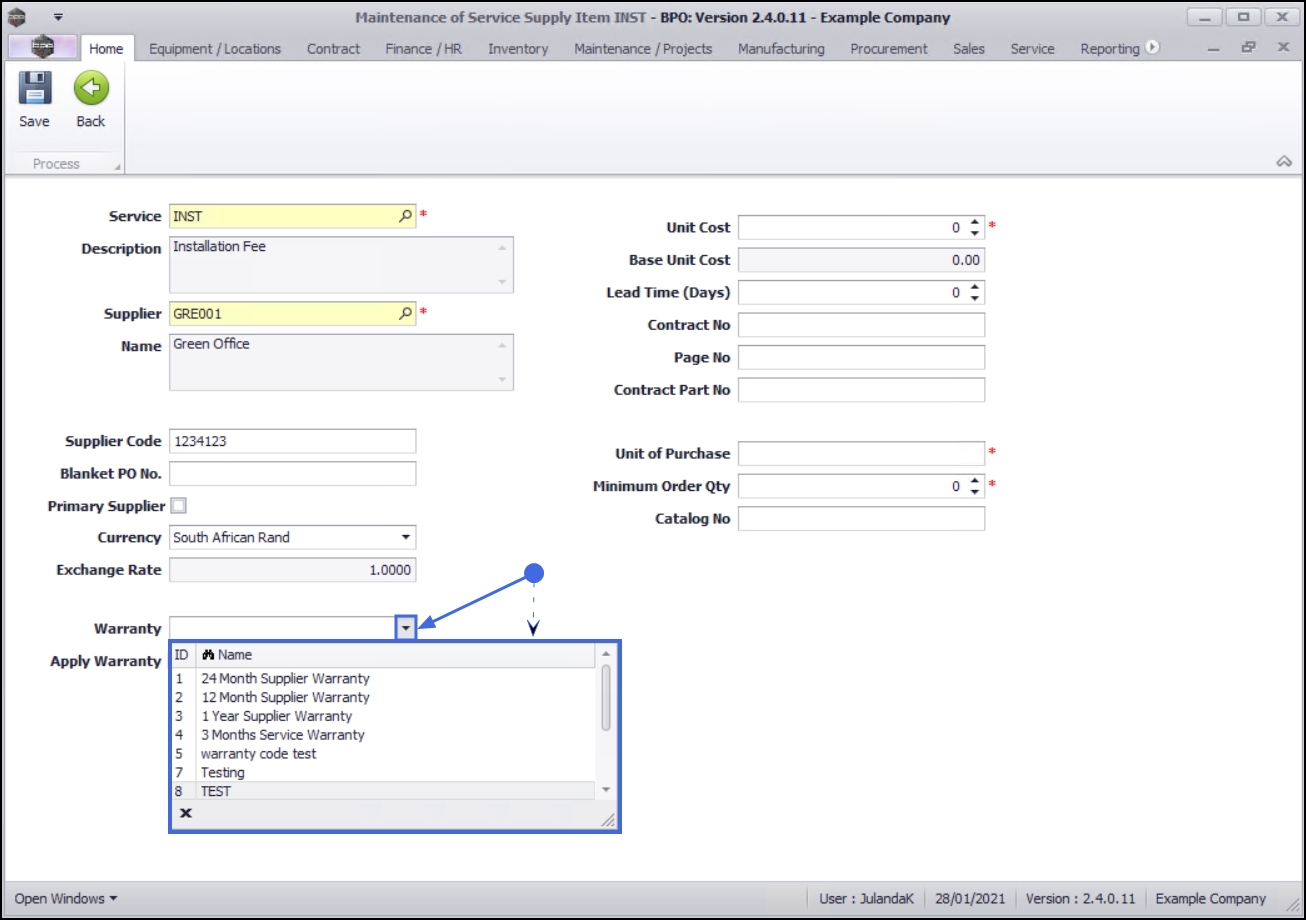Select 24 Month Supplier Warranty from the list
The image size is (1306, 920).
(384, 678)
